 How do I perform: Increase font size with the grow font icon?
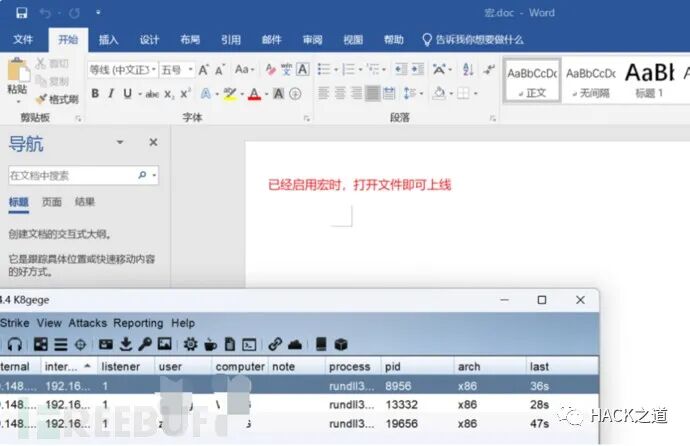203,69
